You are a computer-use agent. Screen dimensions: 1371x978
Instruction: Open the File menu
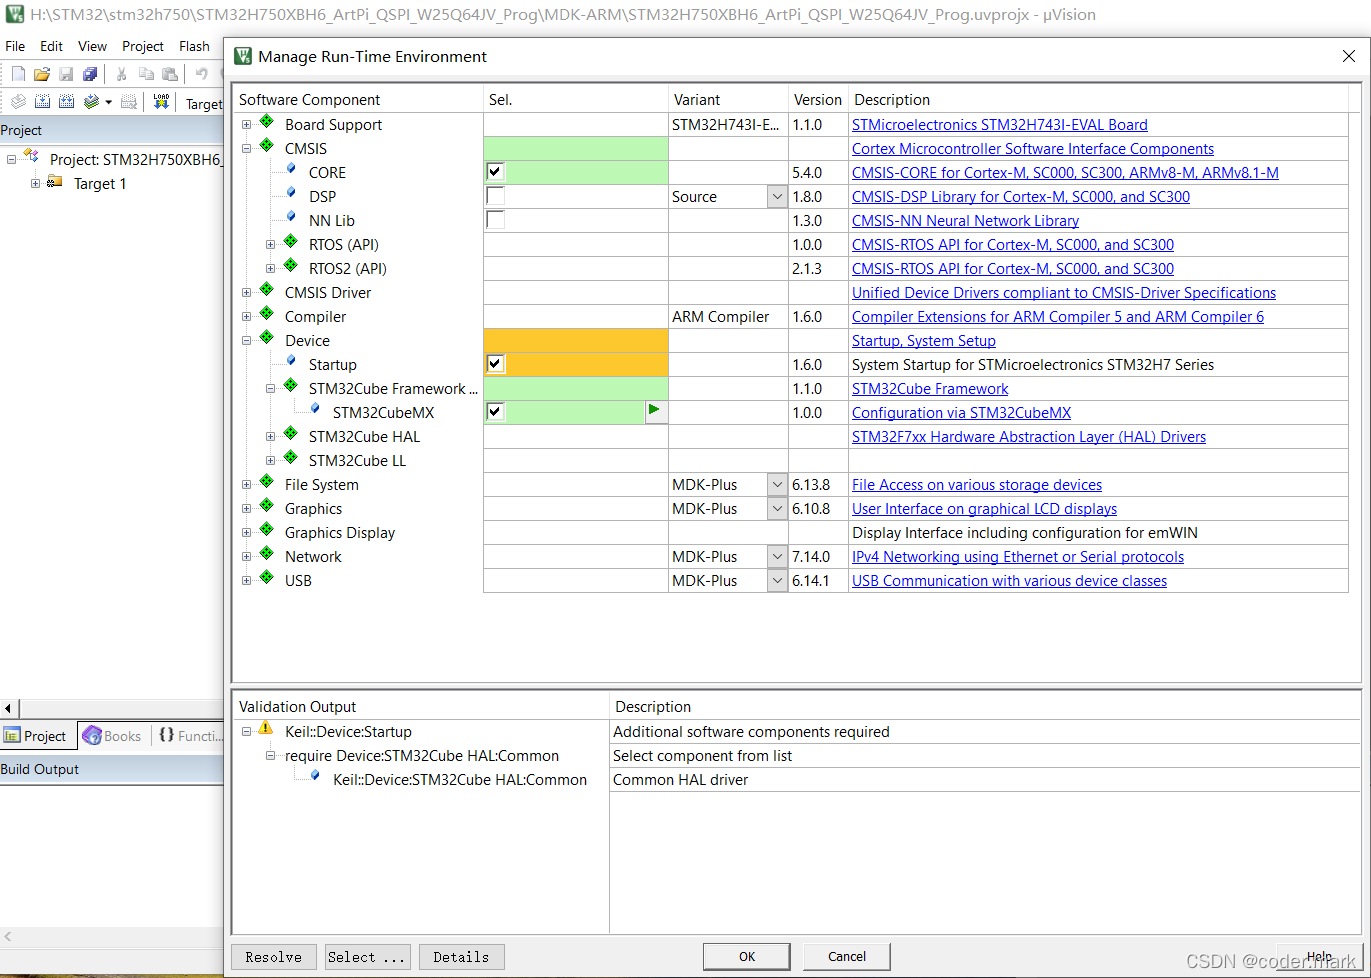[x=15, y=46]
